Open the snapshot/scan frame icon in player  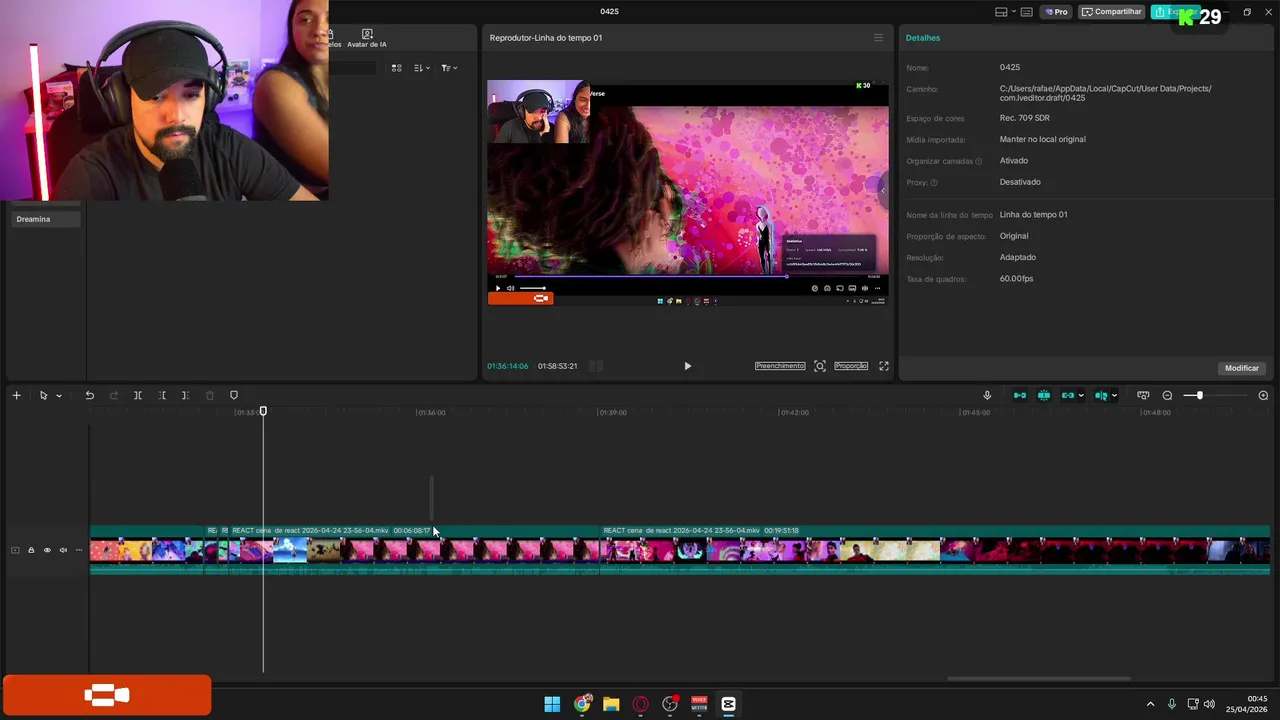tap(820, 366)
